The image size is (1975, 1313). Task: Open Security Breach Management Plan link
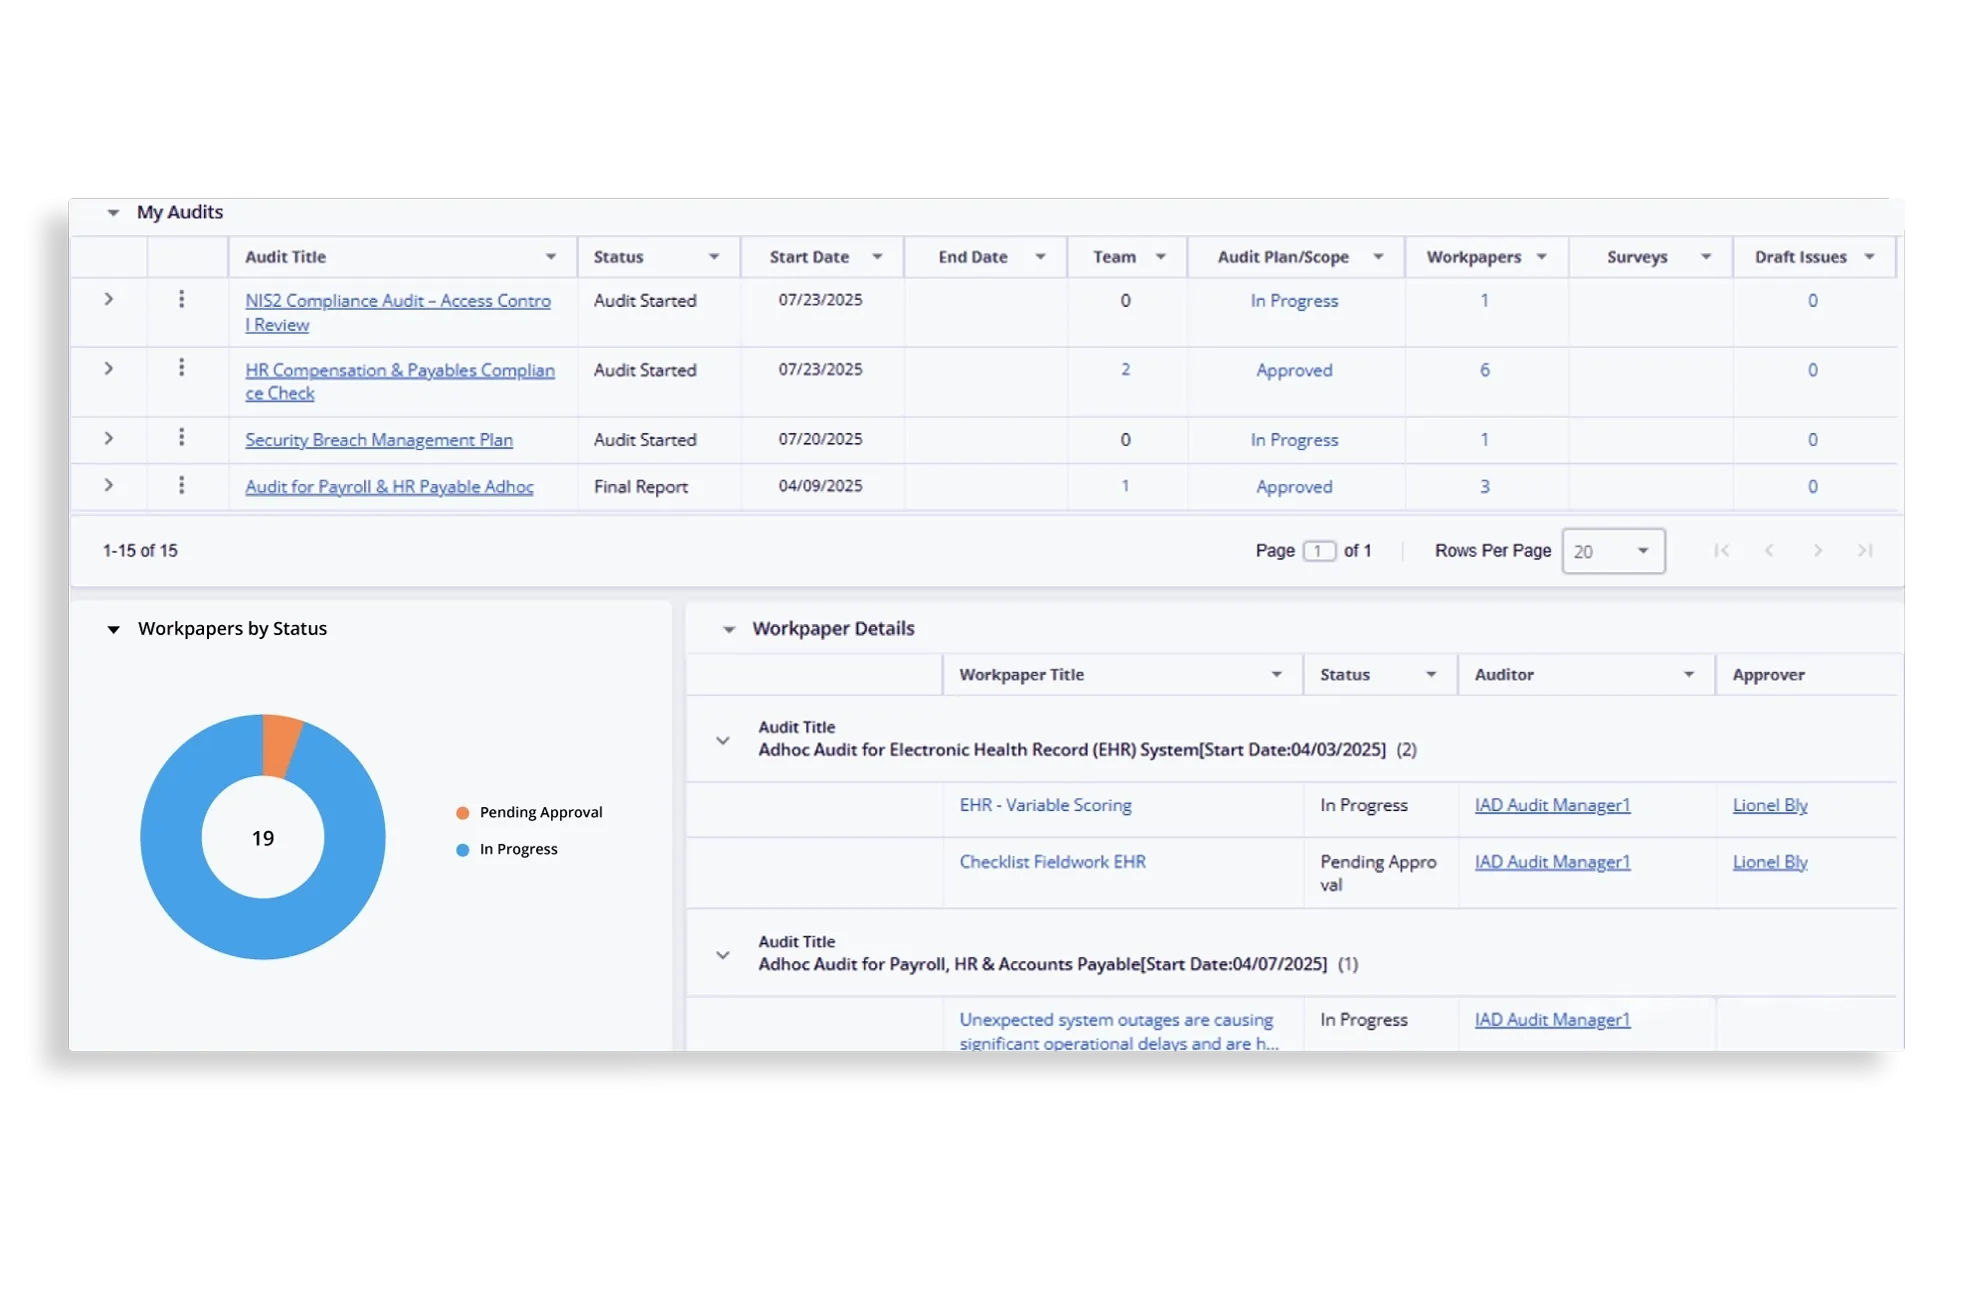click(x=379, y=440)
